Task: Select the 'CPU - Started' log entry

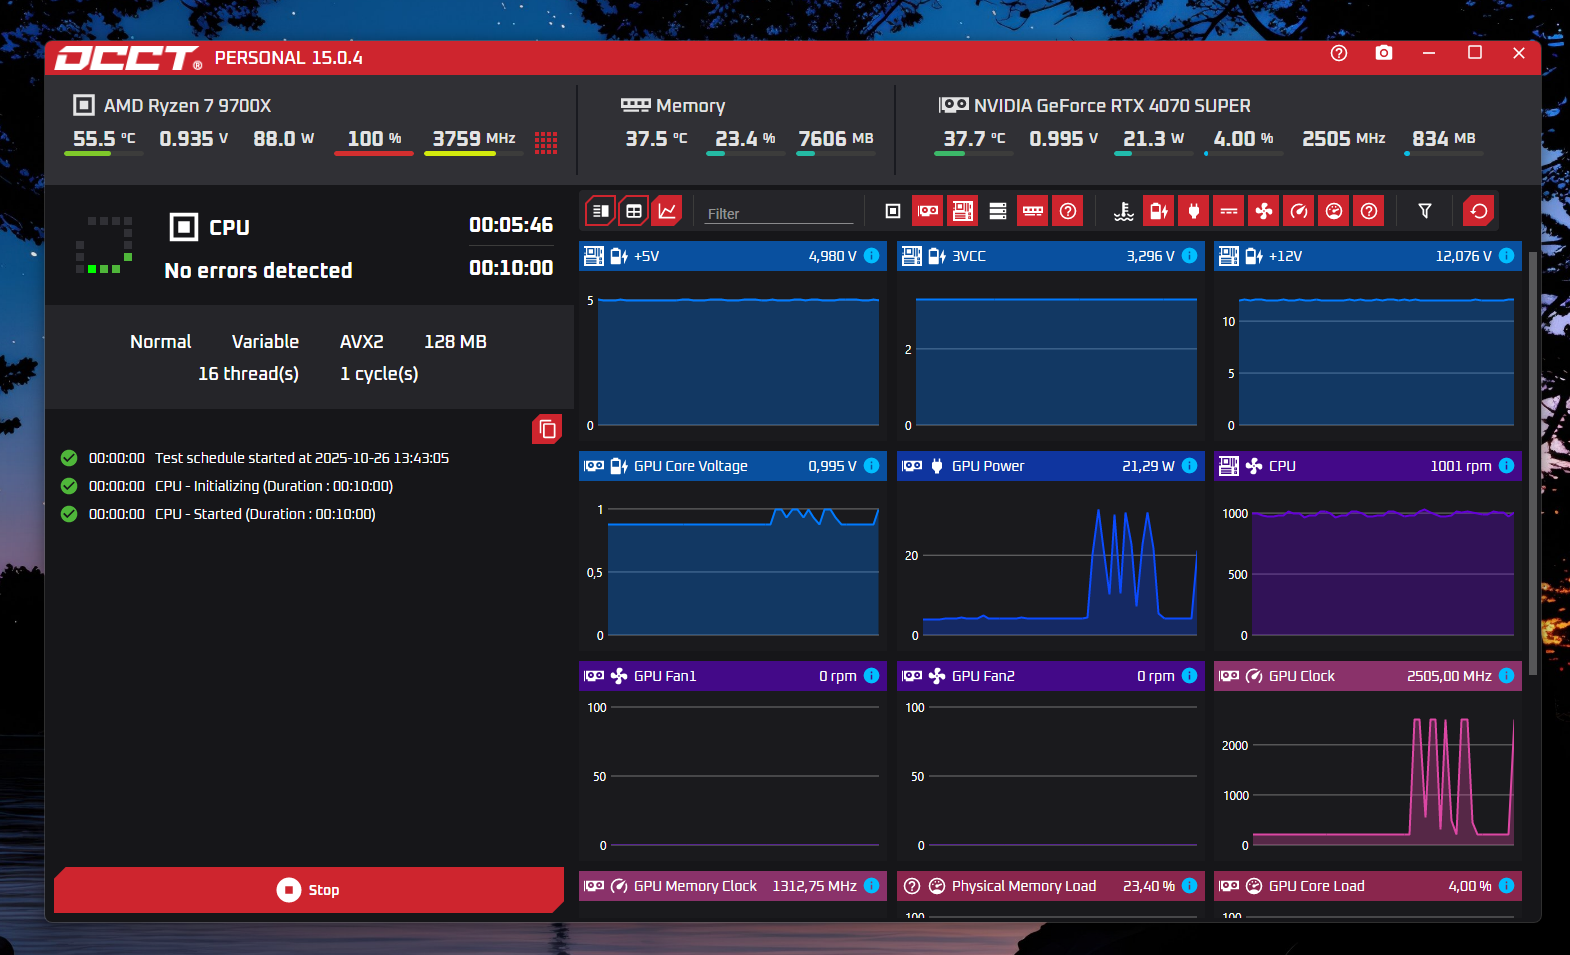Action: [218, 514]
